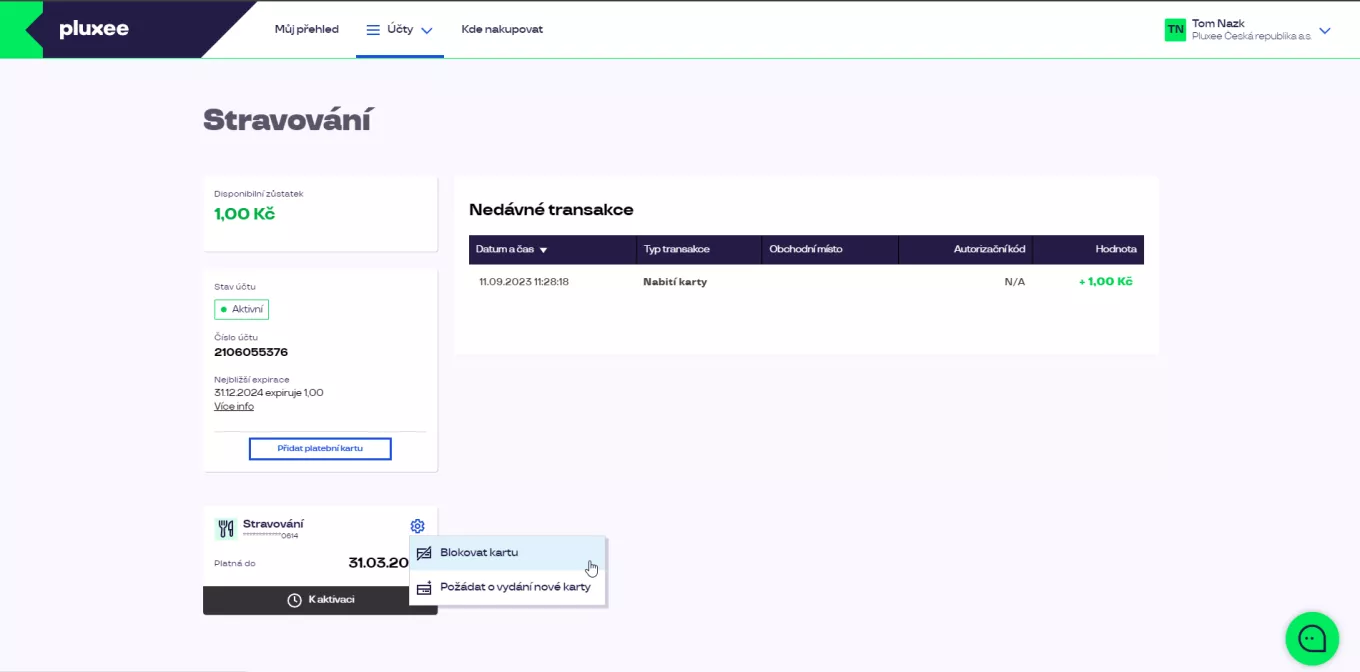1360x672 pixels.
Task: Click the new card request icon
Action: click(424, 587)
